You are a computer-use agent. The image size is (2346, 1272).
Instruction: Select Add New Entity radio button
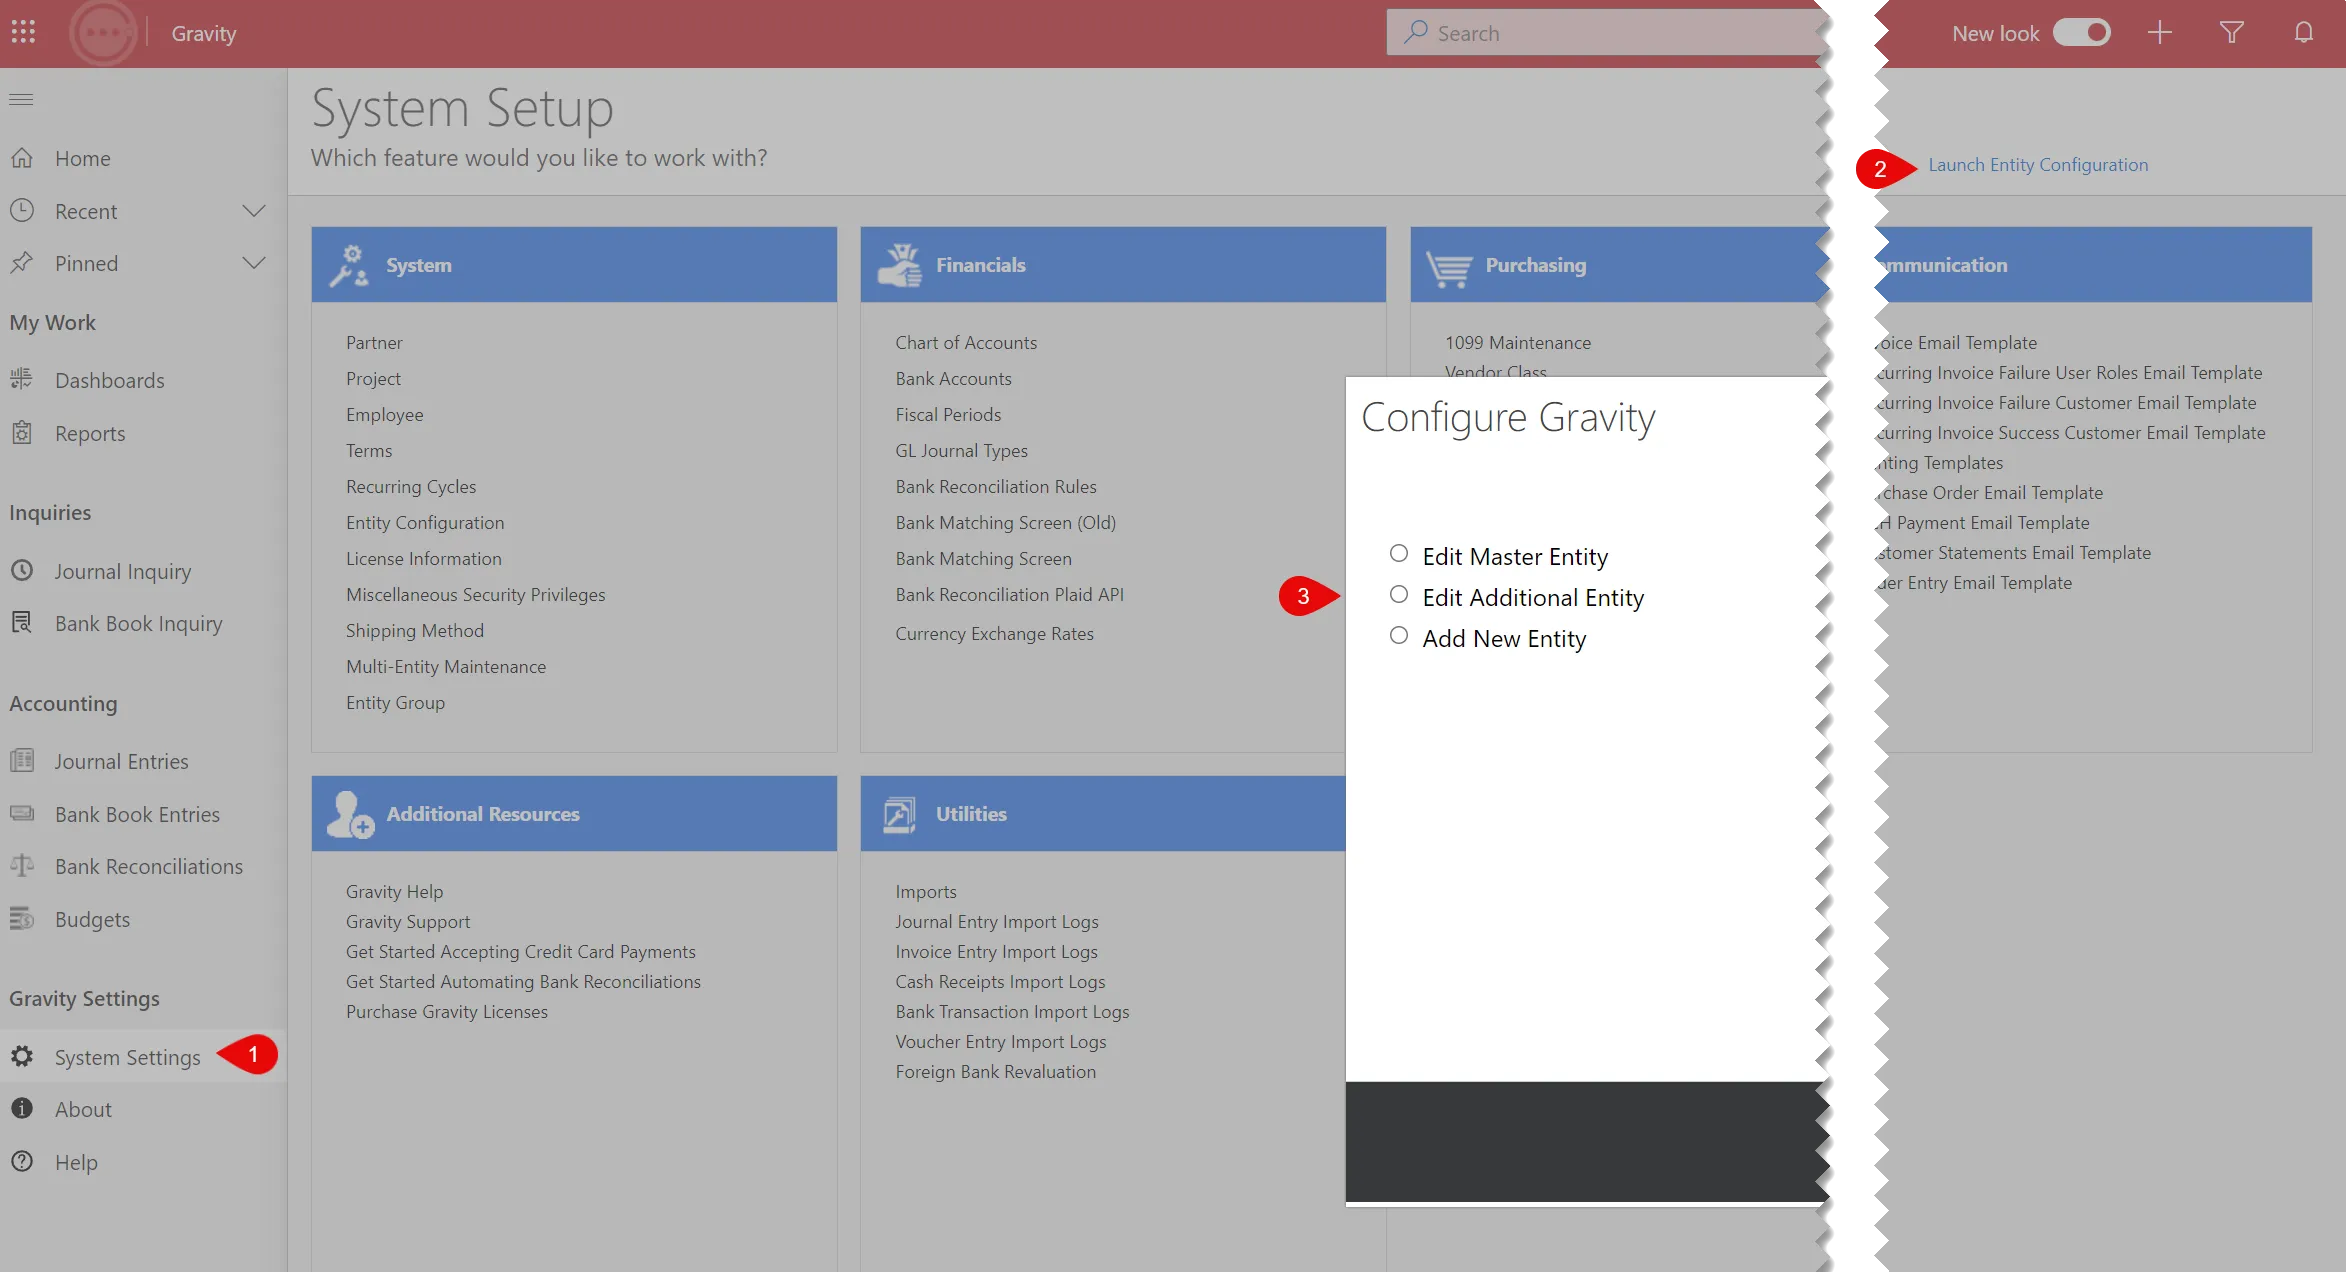pyautogui.click(x=1399, y=636)
